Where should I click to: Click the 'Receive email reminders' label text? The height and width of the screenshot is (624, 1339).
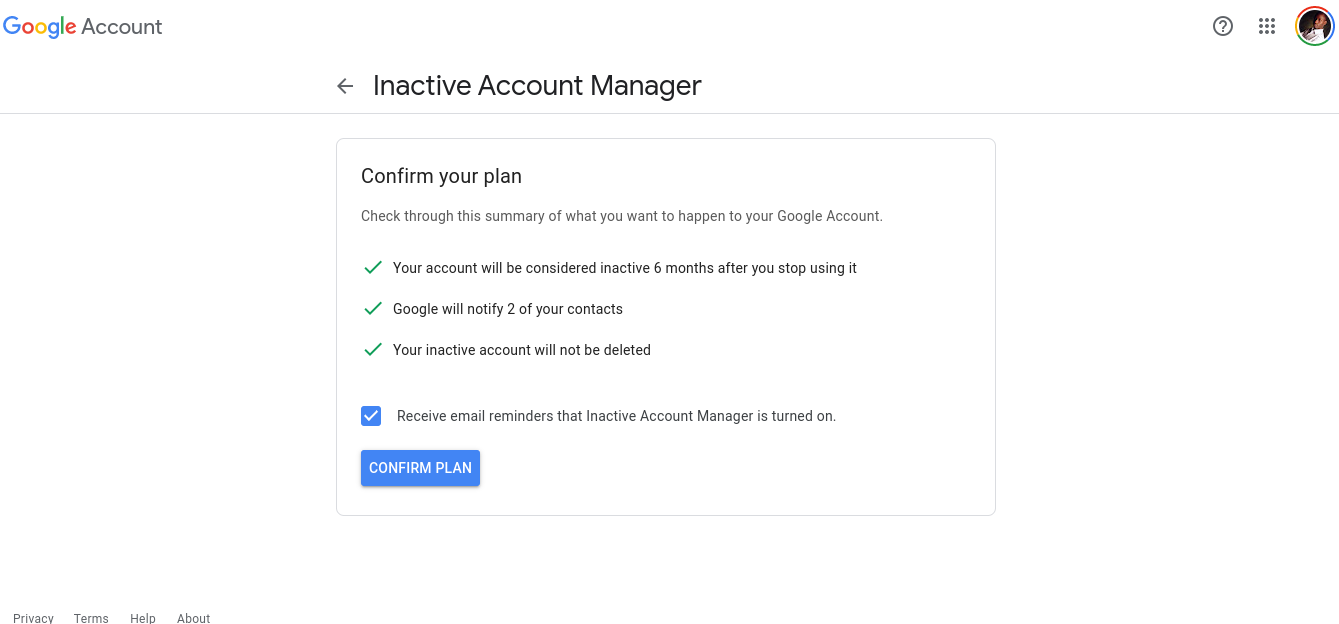tap(616, 416)
